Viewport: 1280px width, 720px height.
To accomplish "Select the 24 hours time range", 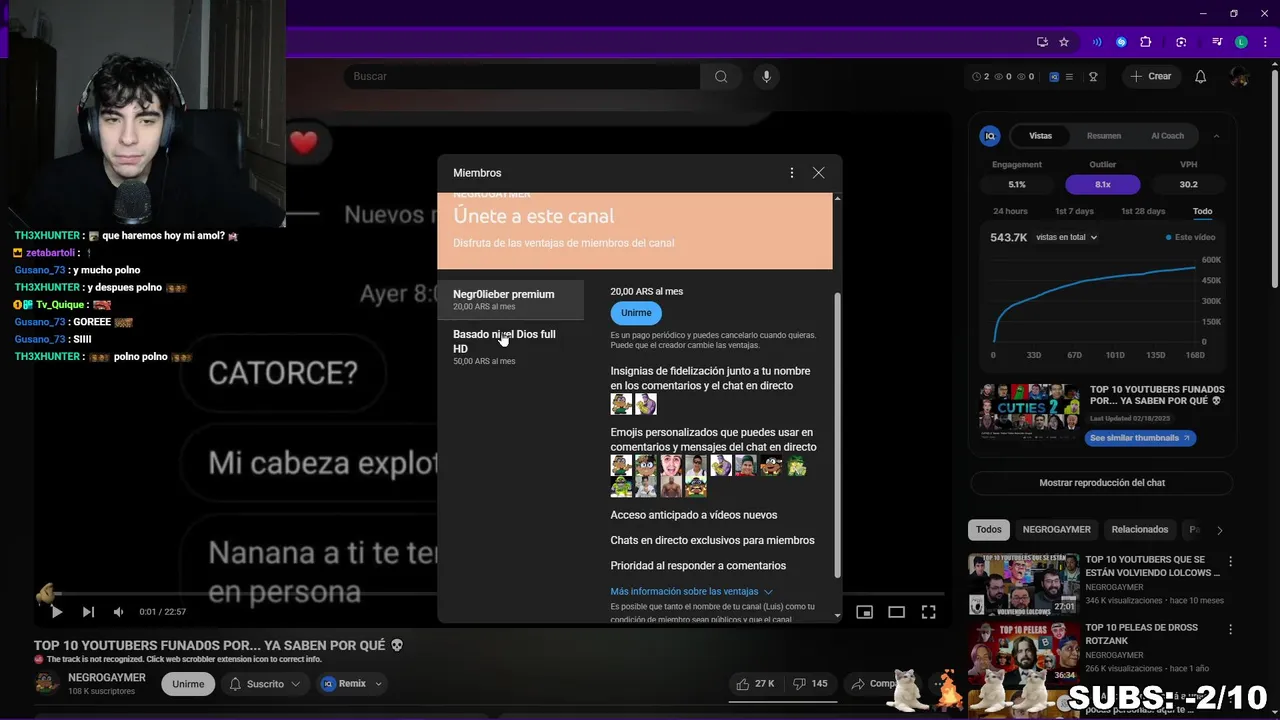I will (x=1010, y=212).
